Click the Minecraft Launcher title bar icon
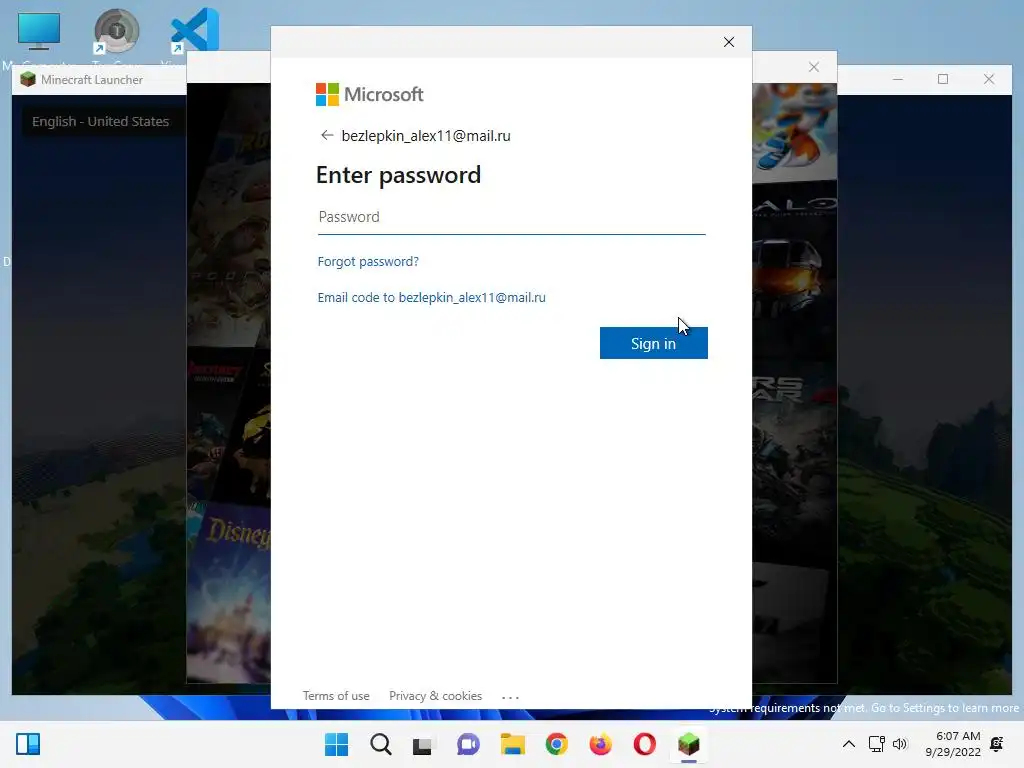The width and height of the screenshot is (1024, 768). pyautogui.click(x=27, y=80)
